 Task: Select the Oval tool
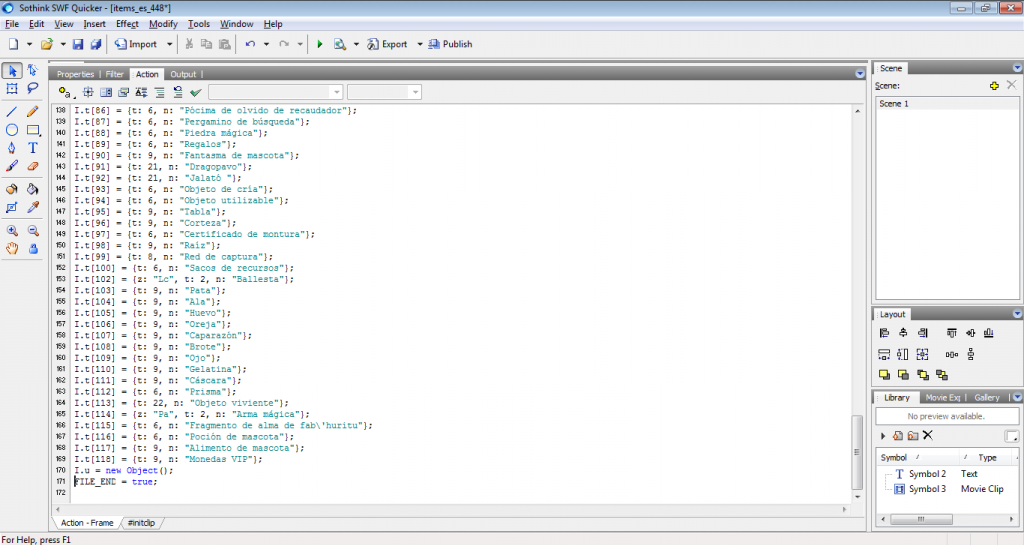coord(12,130)
